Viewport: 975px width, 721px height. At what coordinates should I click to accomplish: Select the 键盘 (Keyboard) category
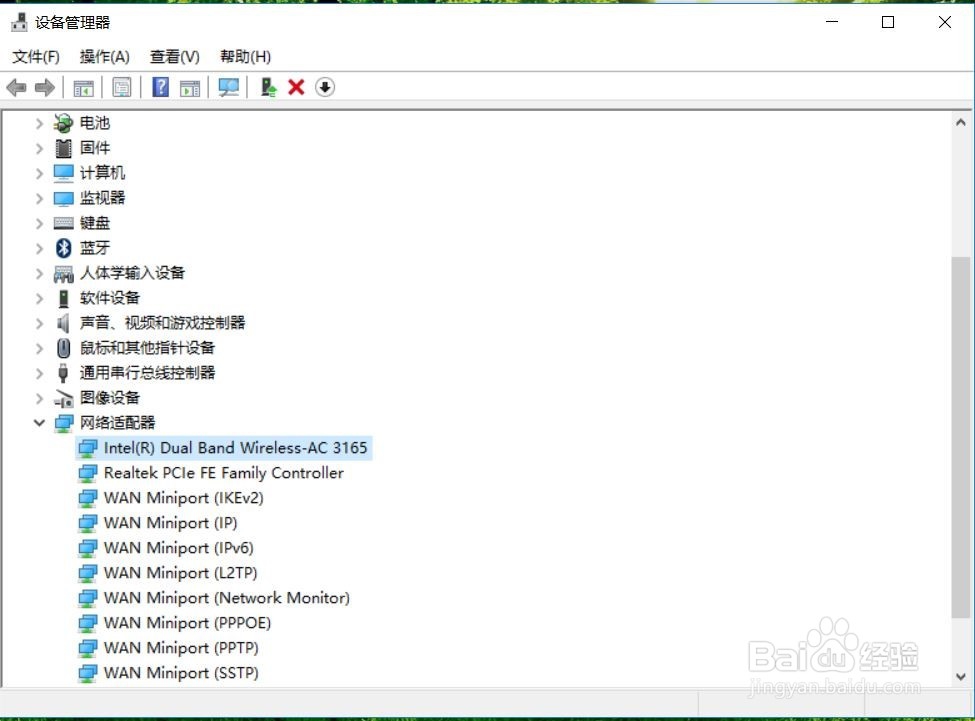95,222
